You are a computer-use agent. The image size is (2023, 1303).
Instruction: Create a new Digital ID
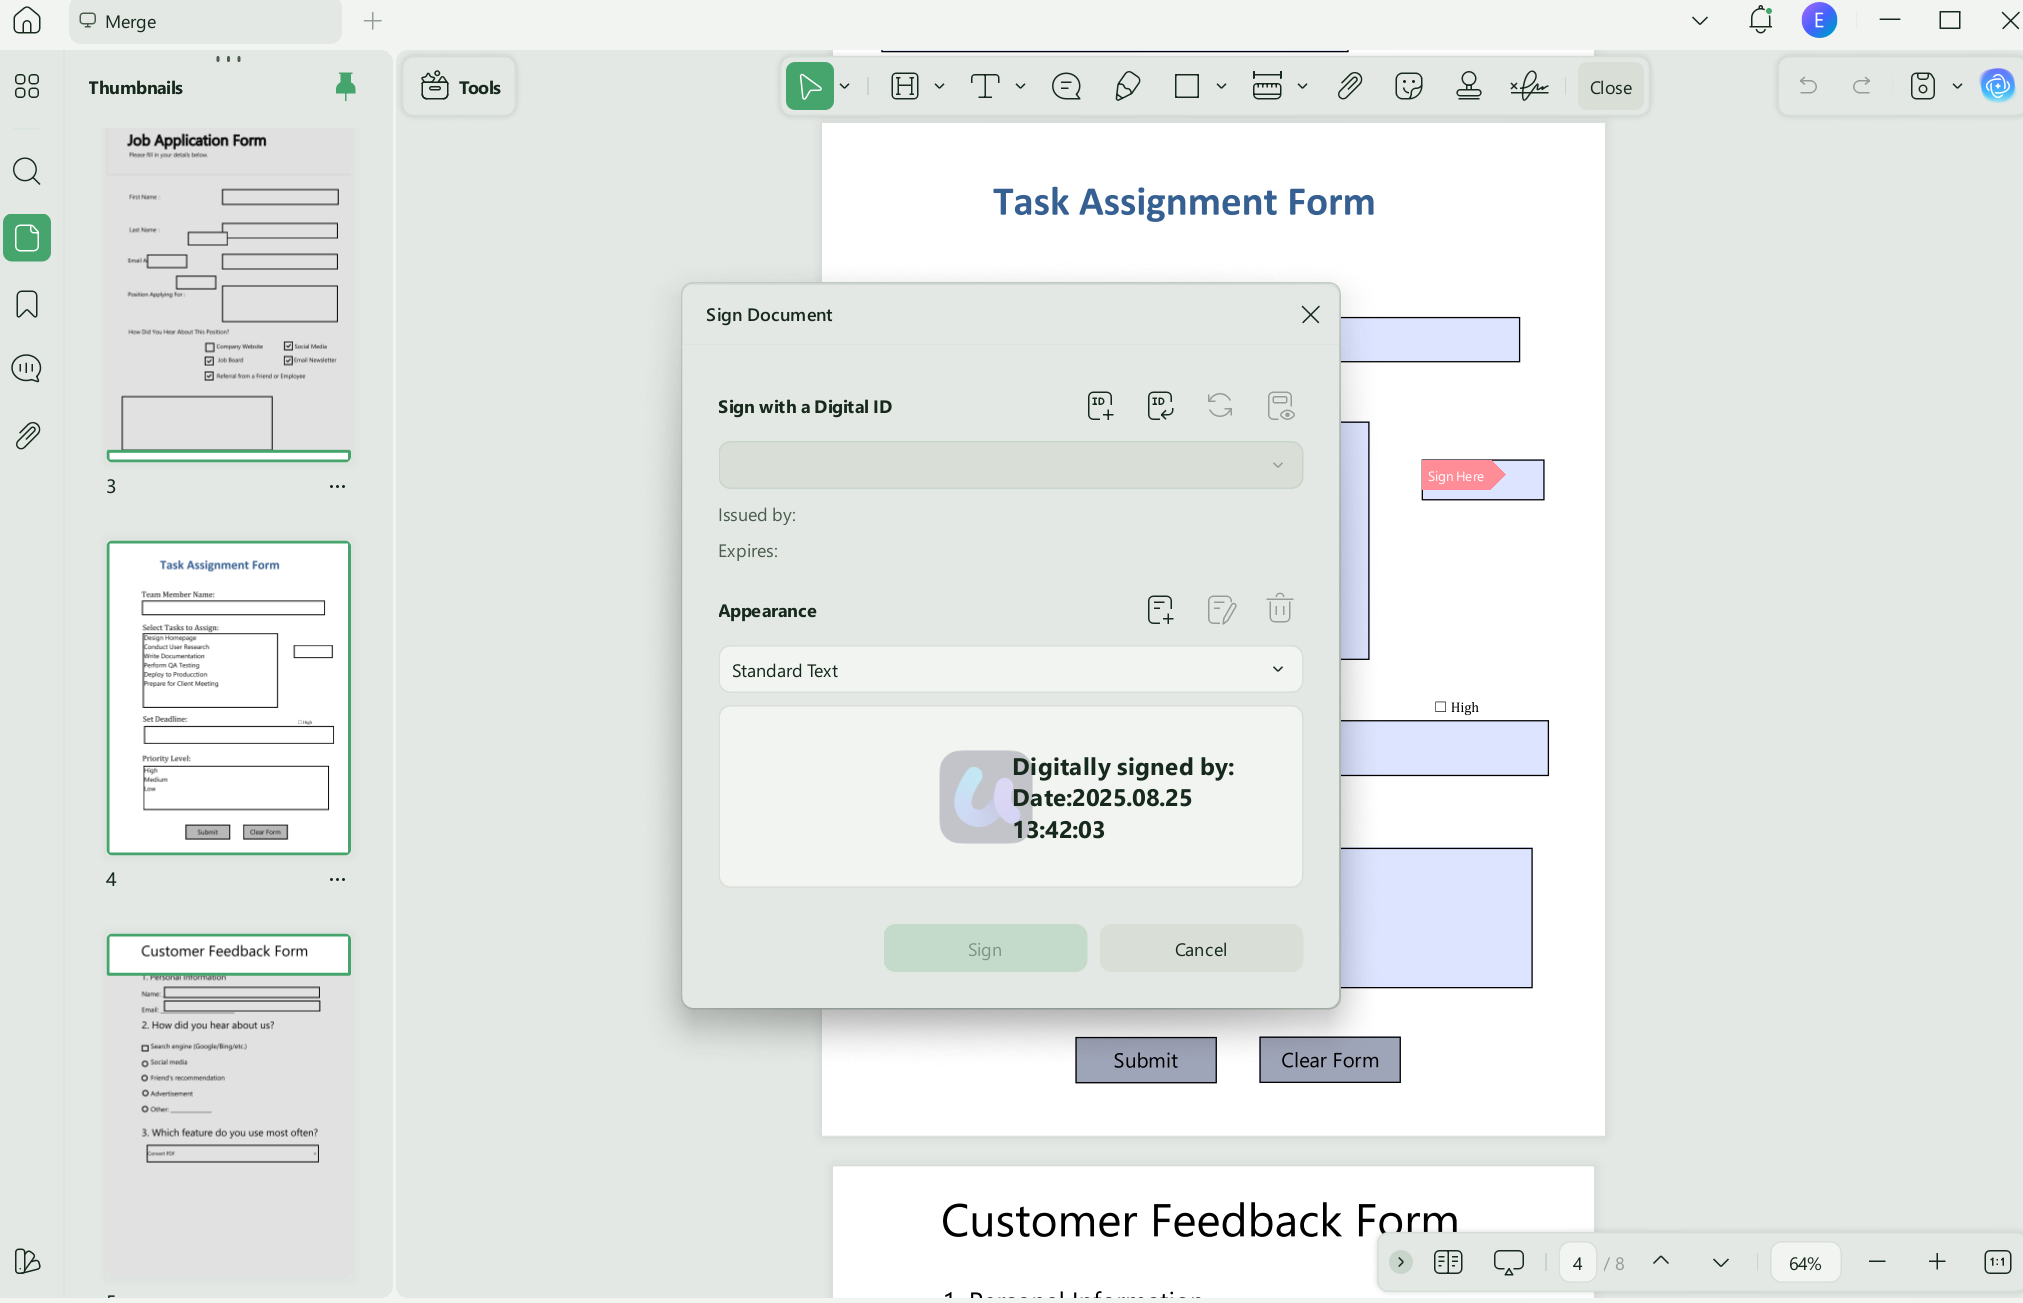click(x=1100, y=406)
